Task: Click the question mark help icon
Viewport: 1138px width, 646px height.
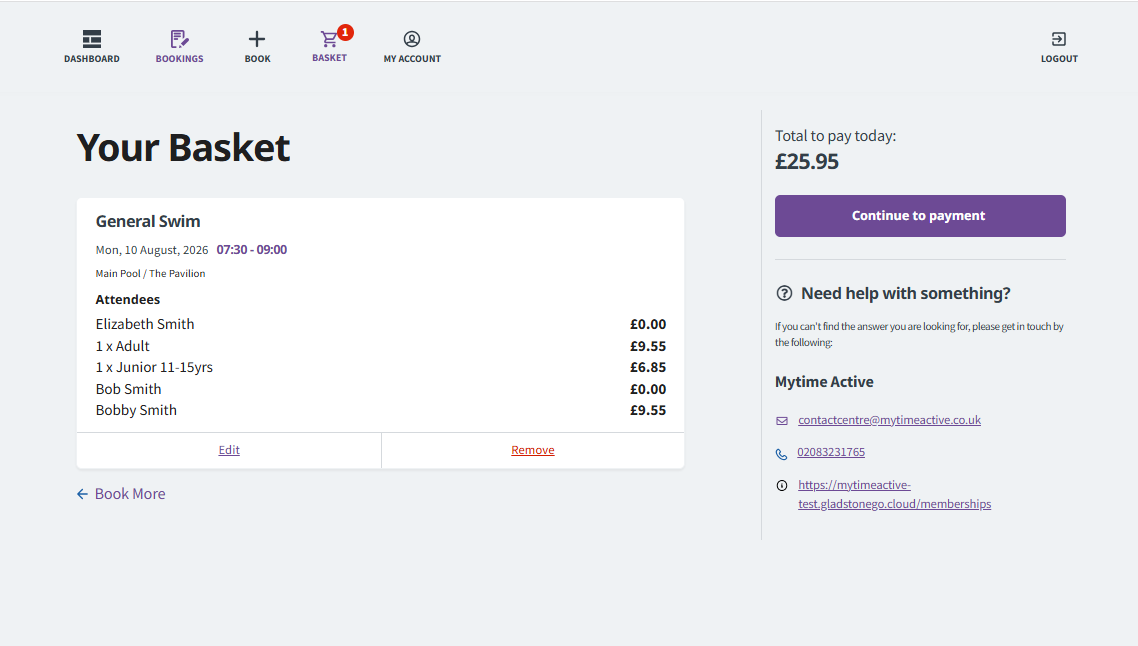Action: [784, 293]
